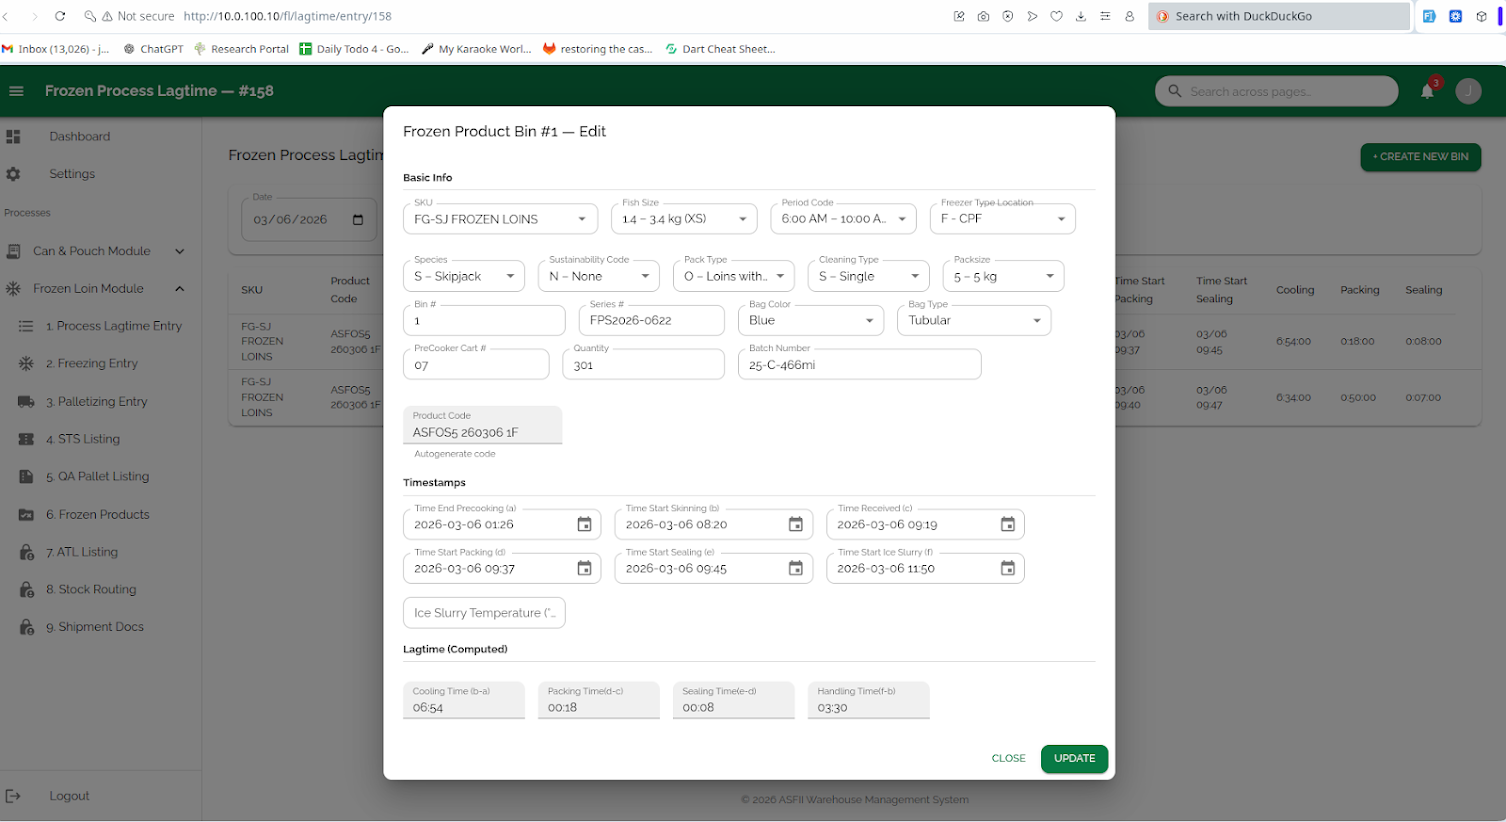
Task: Click the UPDATE button
Action: 1074,759
